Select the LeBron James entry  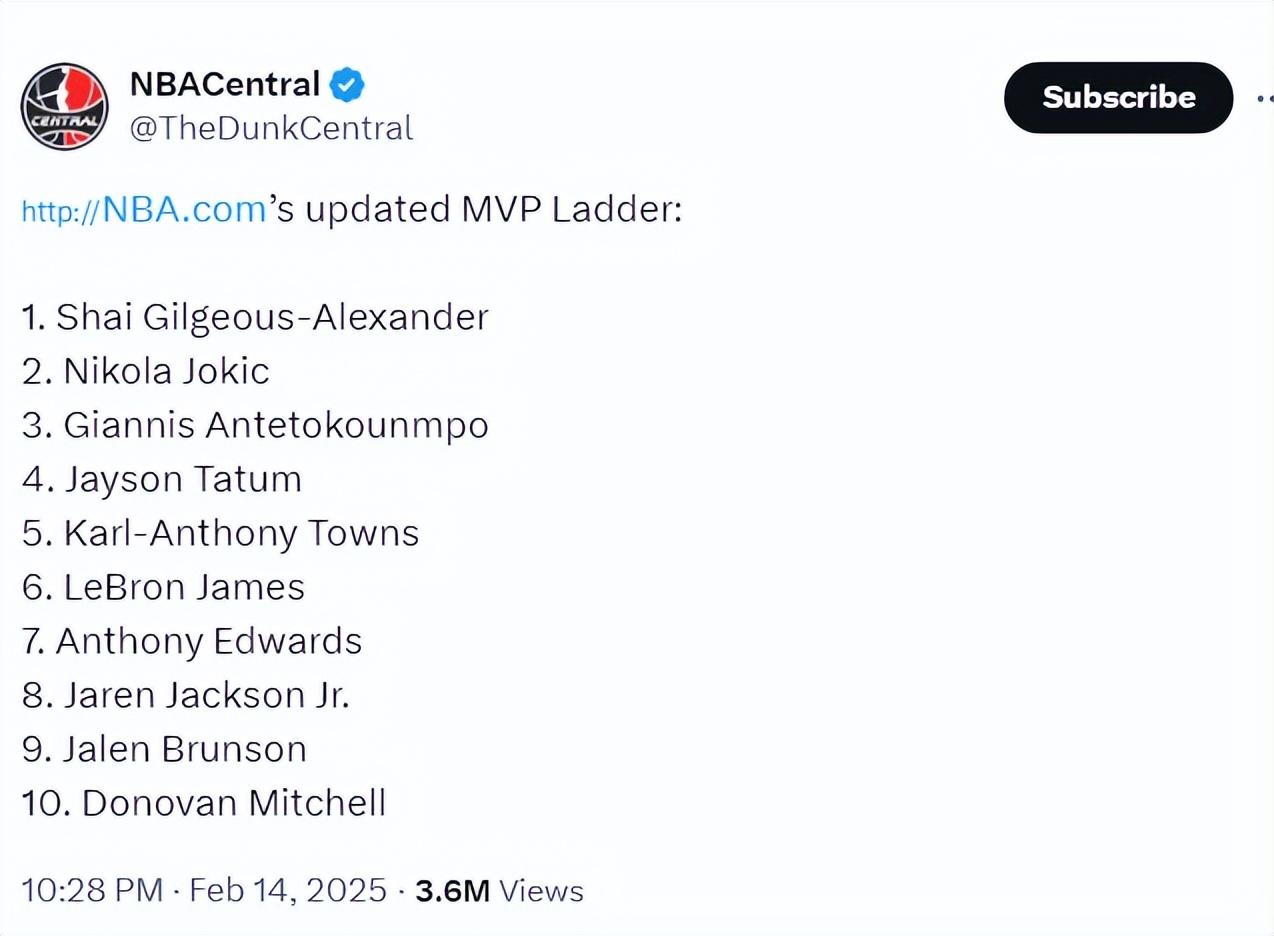coord(164,587)
